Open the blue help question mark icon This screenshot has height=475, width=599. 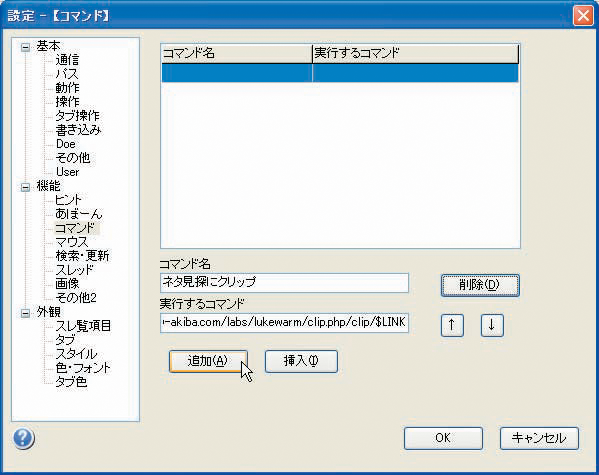tap(24, 438)
